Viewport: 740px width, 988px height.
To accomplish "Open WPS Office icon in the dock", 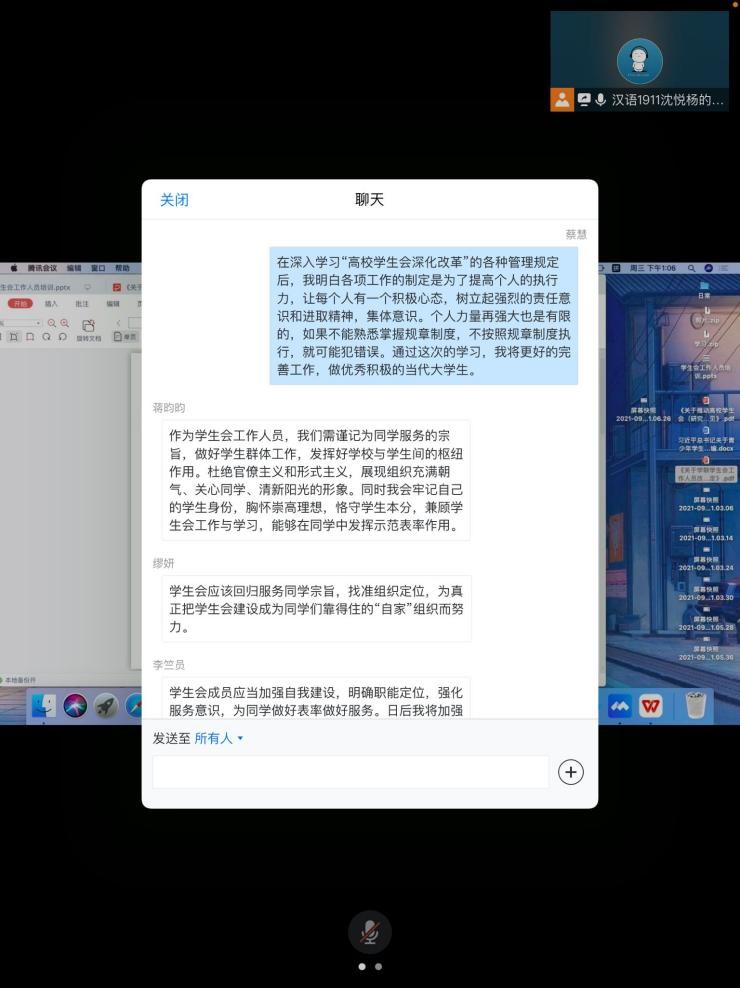I will 651,706.
